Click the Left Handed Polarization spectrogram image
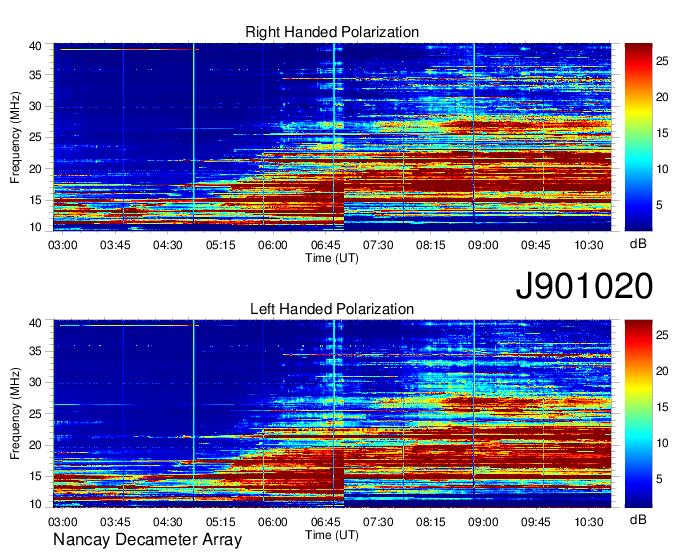 332,413
